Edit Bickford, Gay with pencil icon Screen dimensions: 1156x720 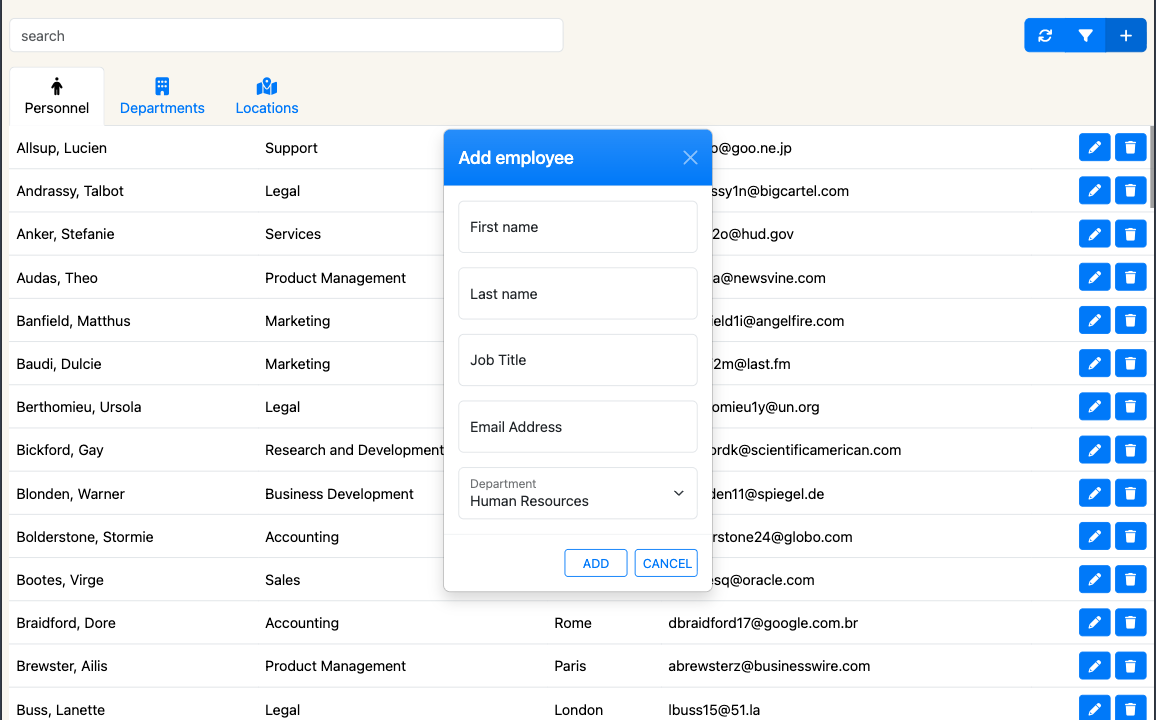click(1094, 450)
